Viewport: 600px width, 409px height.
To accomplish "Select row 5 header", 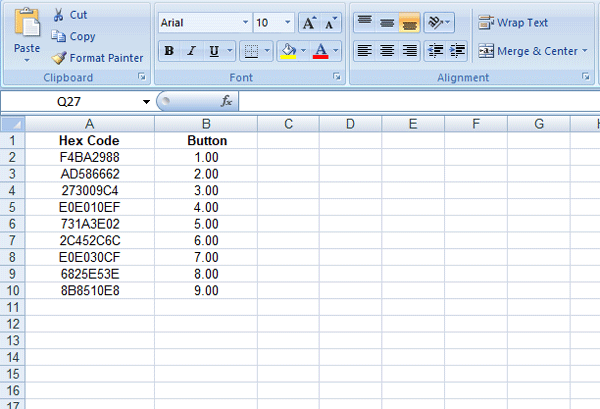I will click(x=12, y=207).
